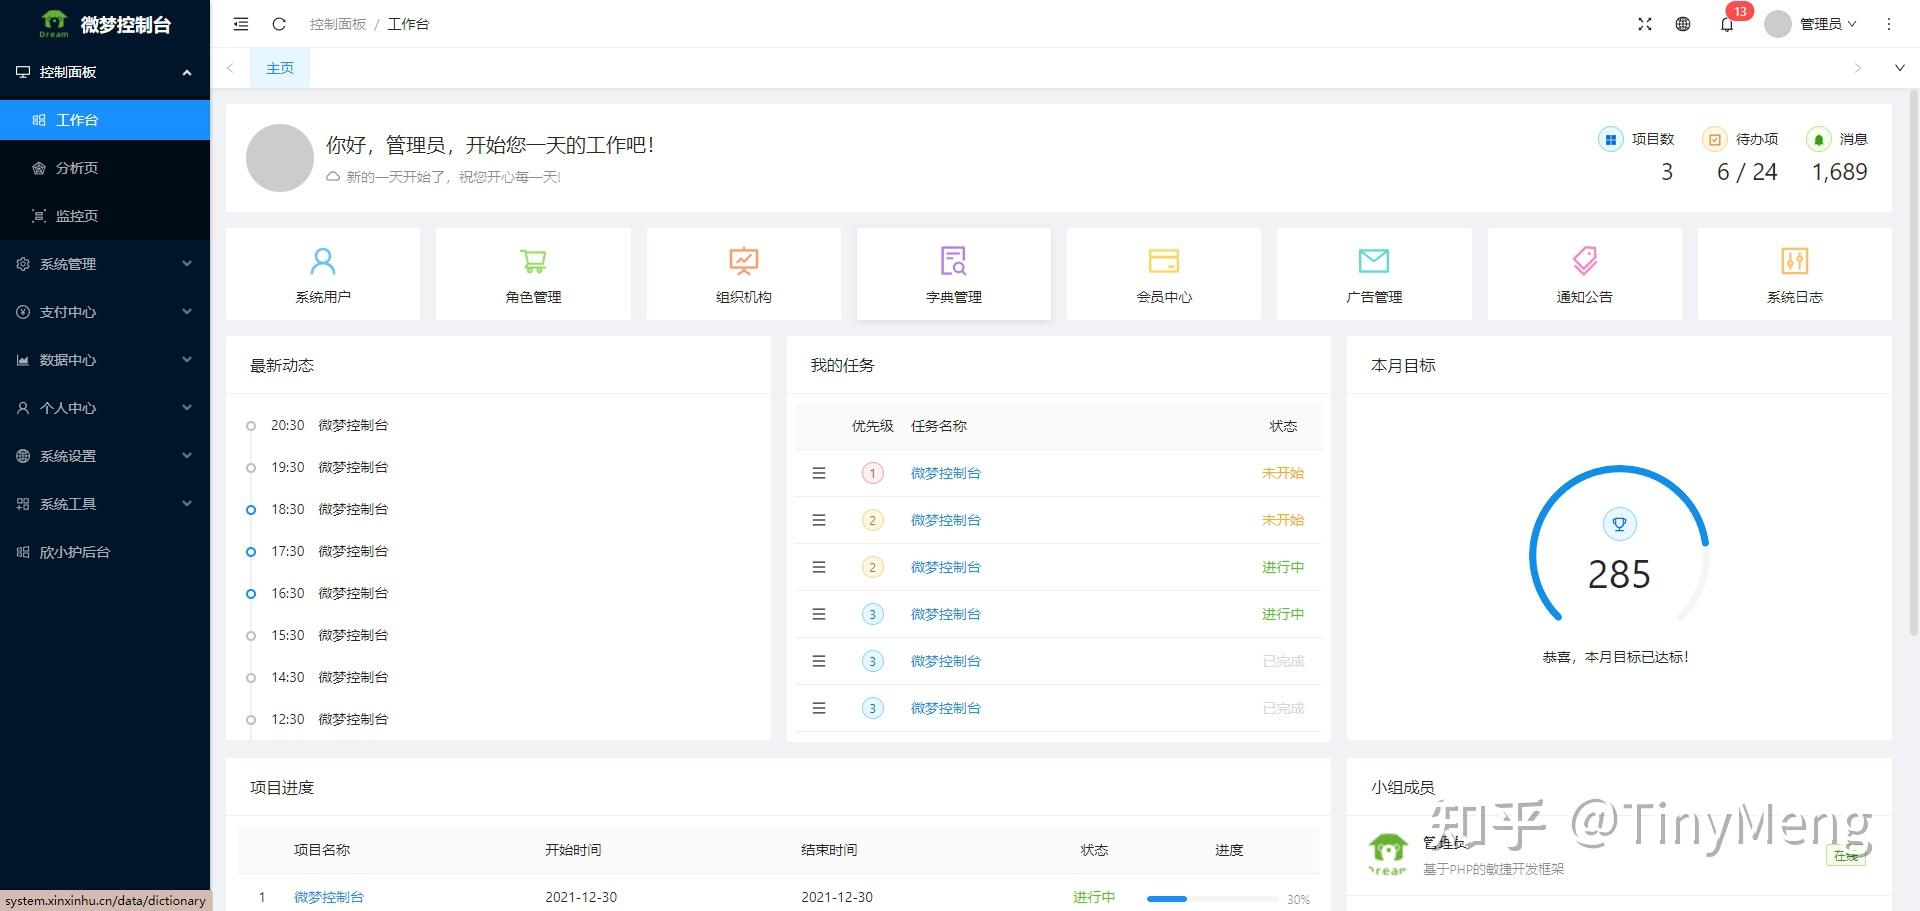Open the tab actions dropdown arrow
The height and width of the screenshot is (911, 1920).
pos(1899,68)
